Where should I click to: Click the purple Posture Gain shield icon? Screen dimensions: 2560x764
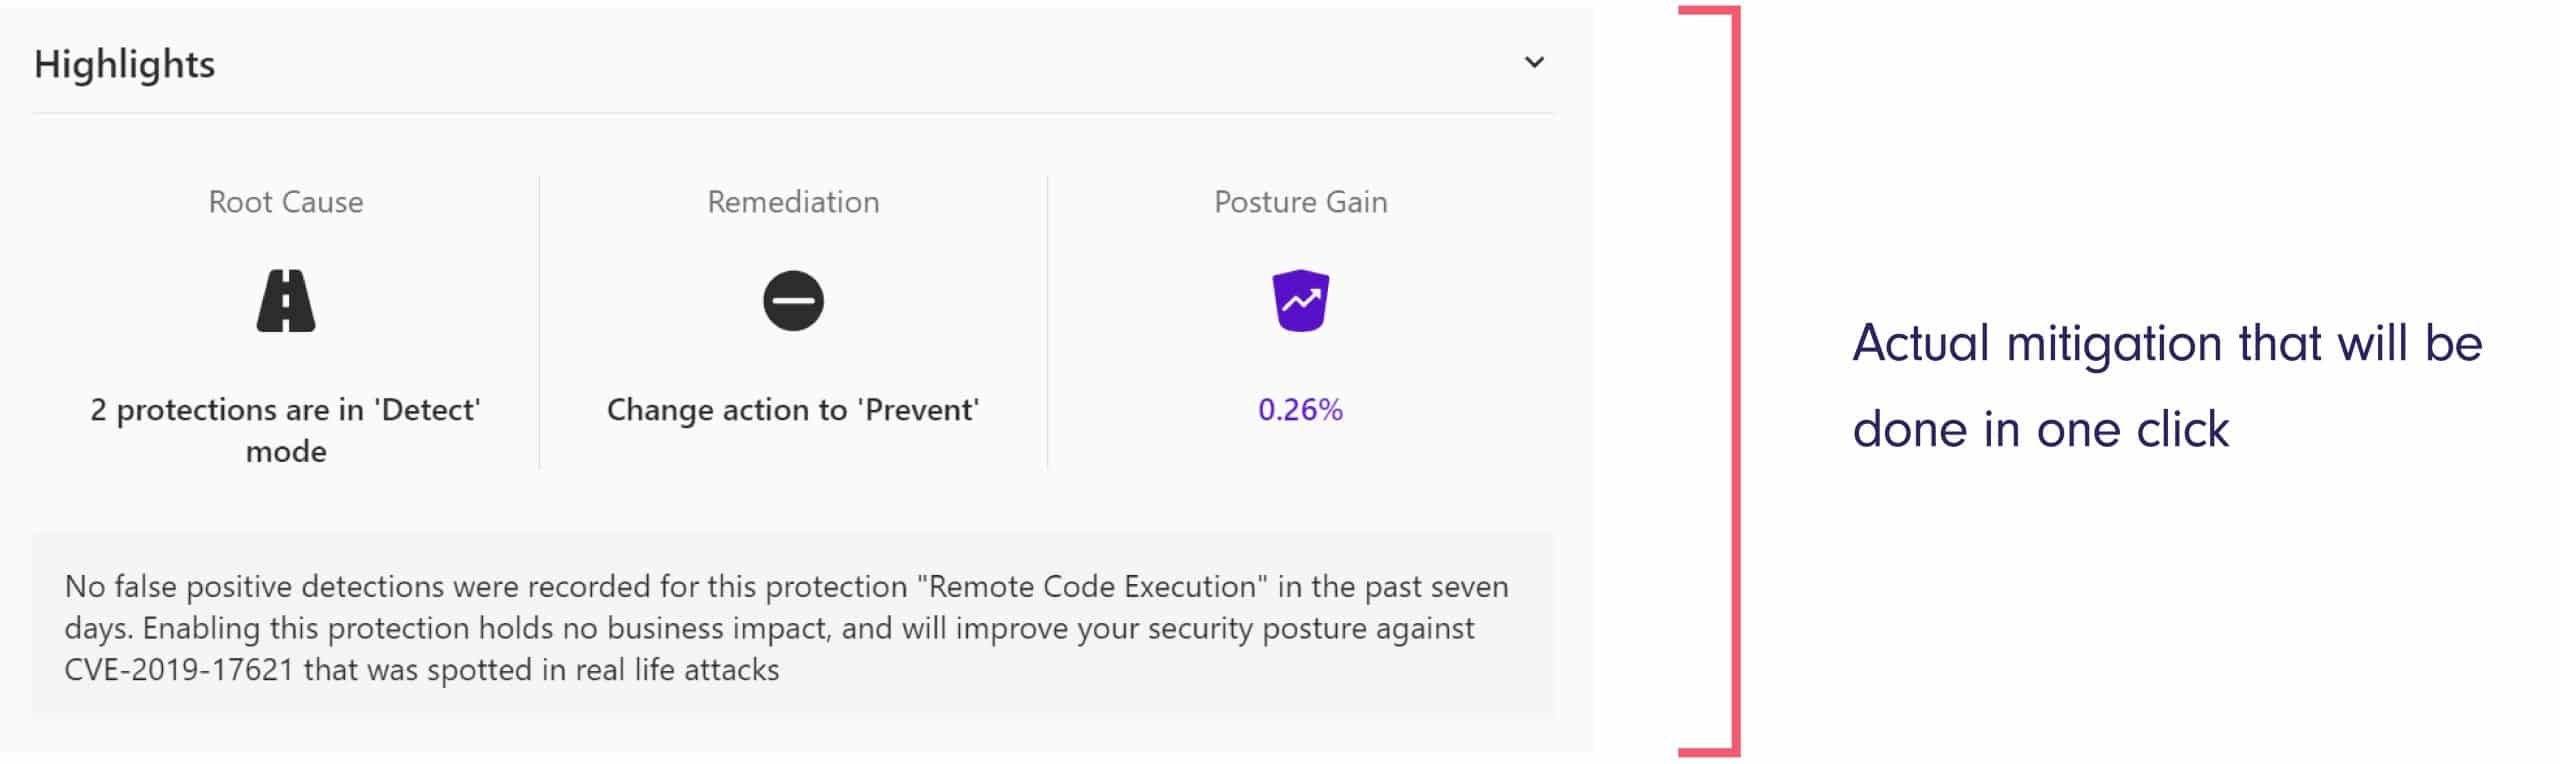click(1300, 300)
